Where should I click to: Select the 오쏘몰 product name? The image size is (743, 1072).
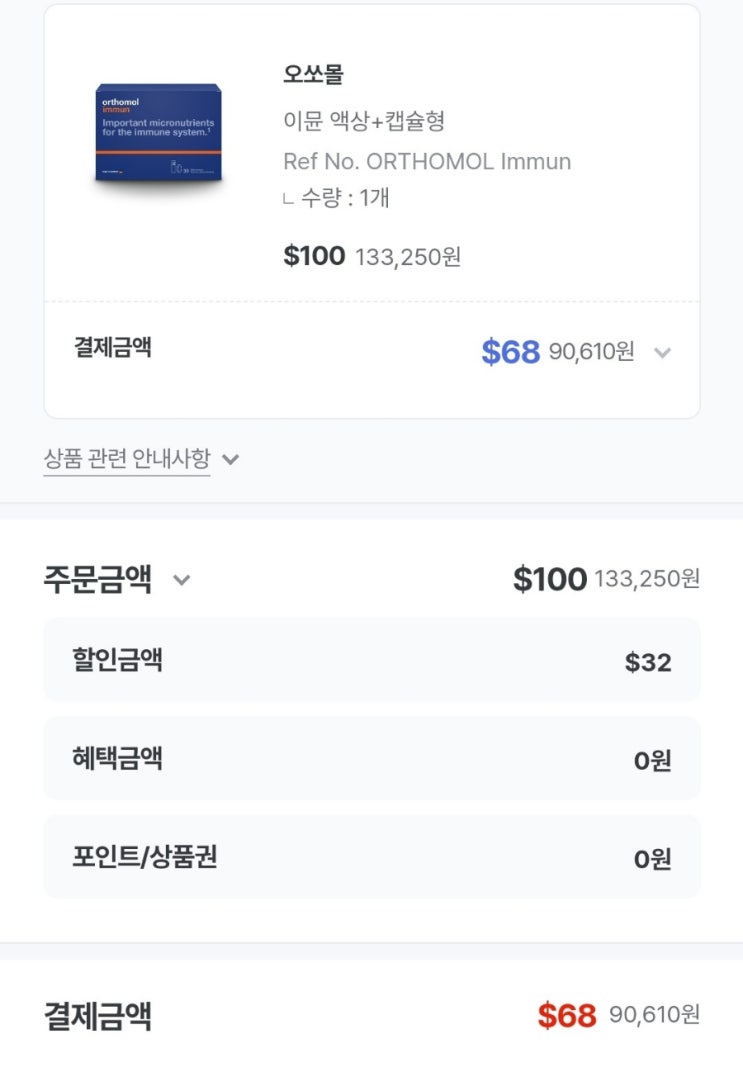[313, 75]
